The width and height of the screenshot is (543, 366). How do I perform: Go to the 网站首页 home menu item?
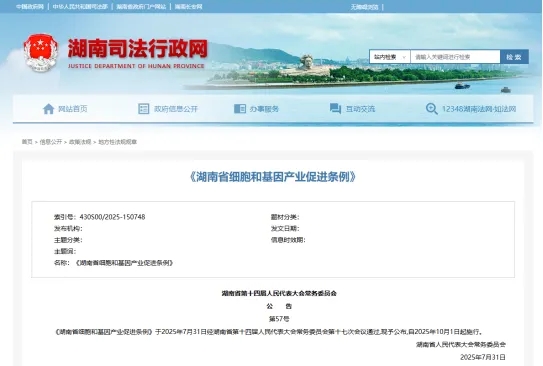[x=73, y=109]
